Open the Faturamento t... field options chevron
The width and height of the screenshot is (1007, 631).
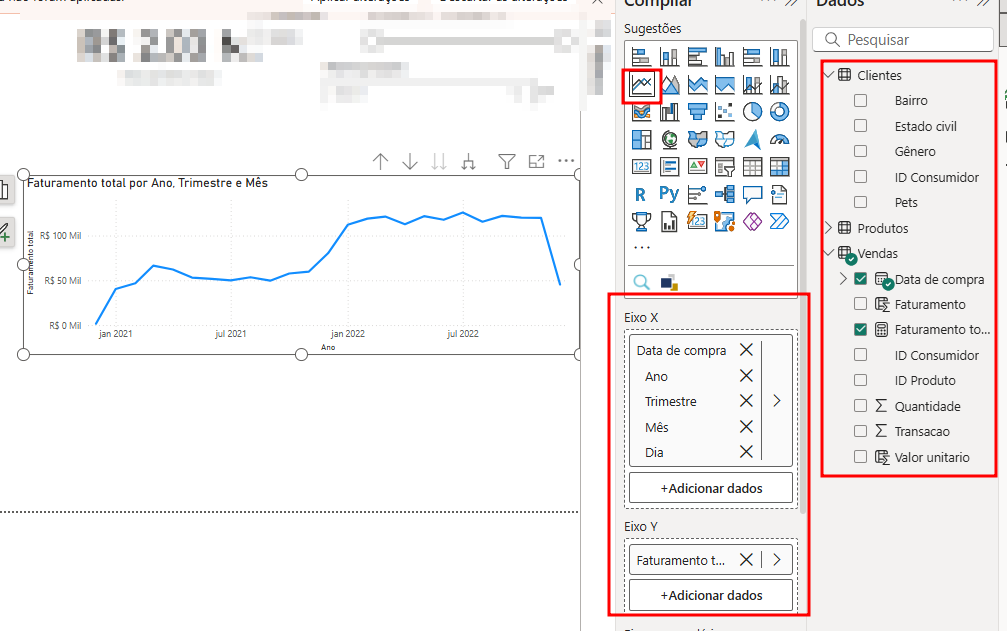pyautogui.click(x=777, y=560)
